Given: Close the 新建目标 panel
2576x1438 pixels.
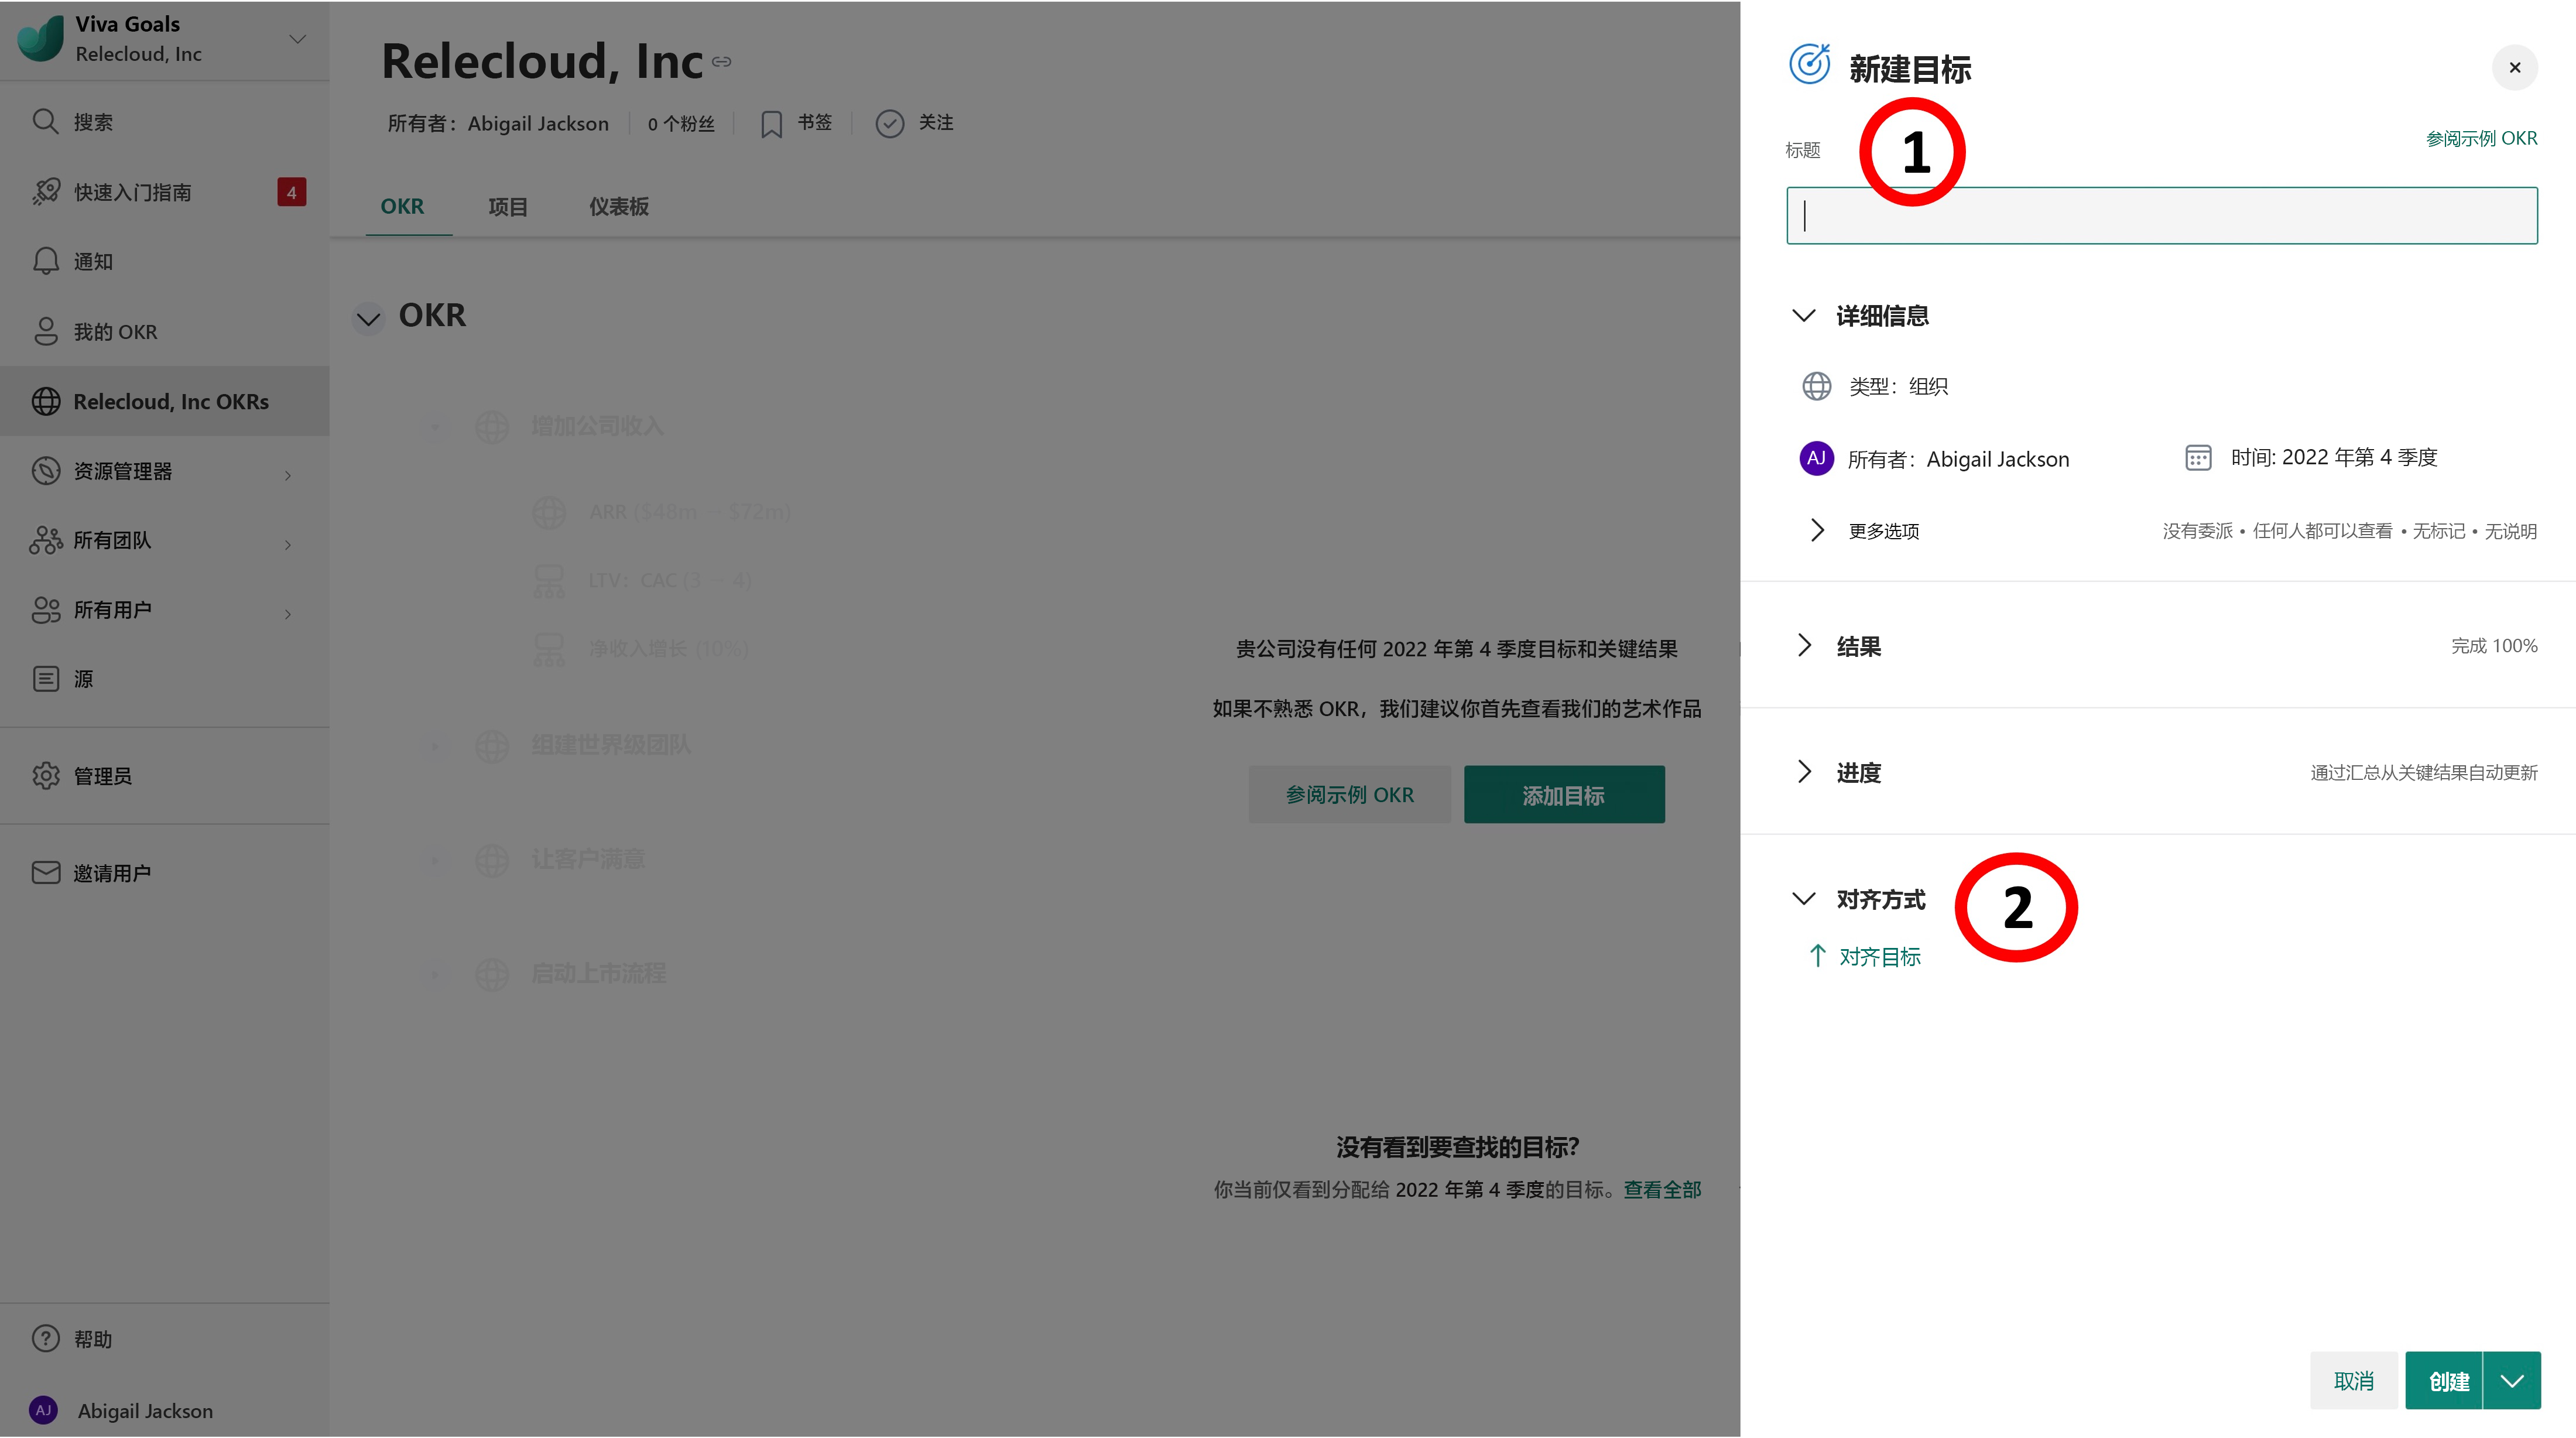Looking at the screenshot, I should [2514, 68].
